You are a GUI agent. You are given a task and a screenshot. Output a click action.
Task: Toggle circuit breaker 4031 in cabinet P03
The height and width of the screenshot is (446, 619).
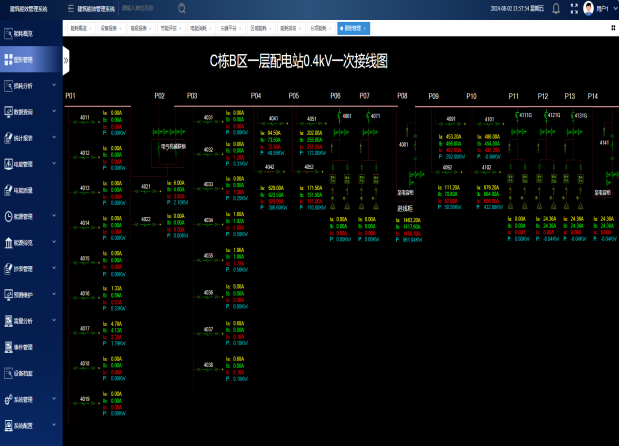click(208, 124)
